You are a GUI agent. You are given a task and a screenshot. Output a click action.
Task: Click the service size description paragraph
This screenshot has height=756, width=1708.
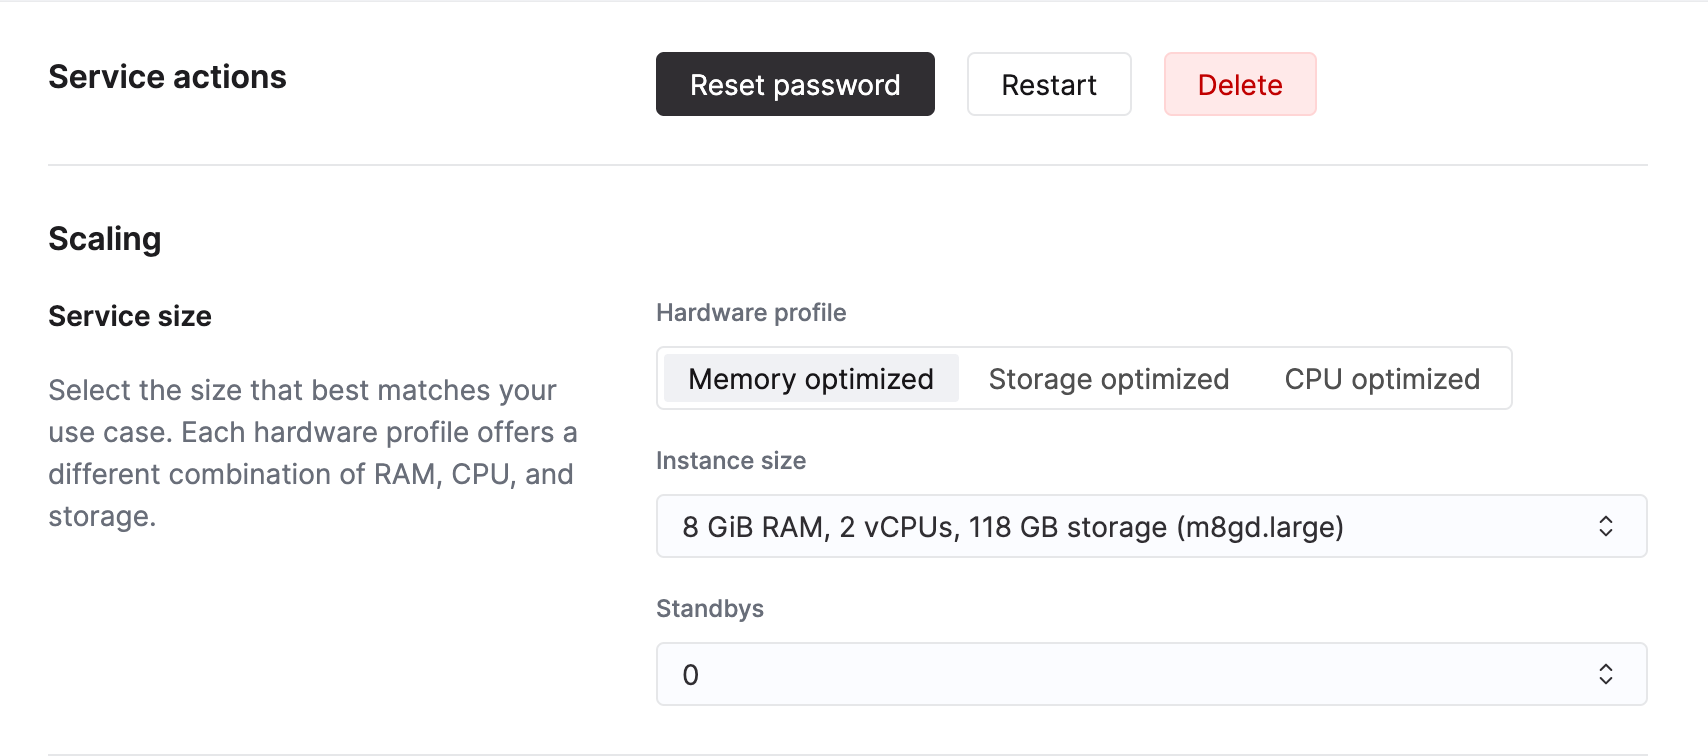pos(312,453)
